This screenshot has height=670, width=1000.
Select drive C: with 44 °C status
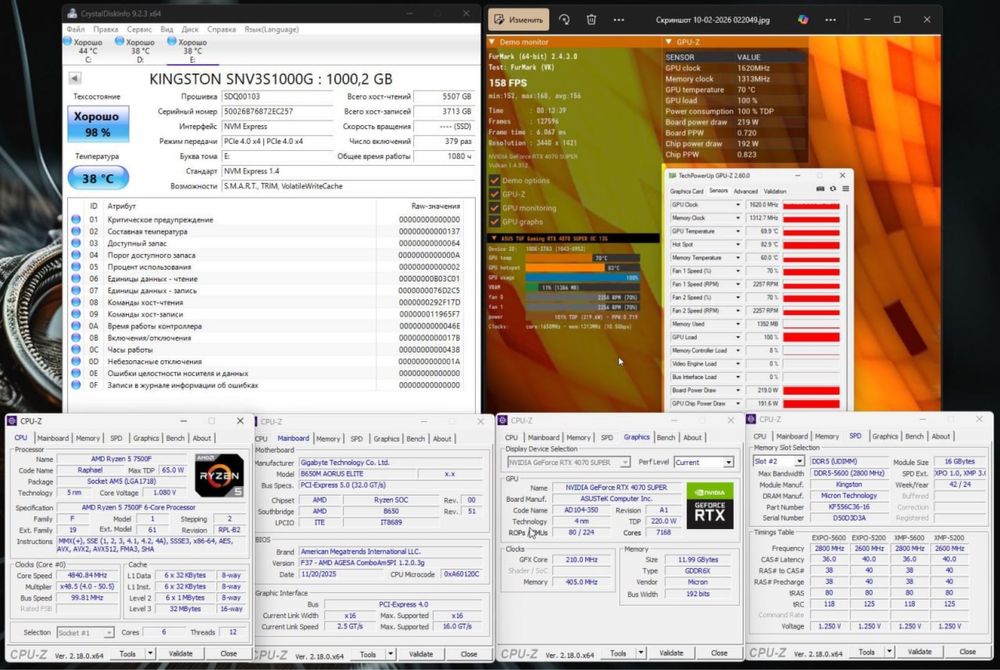pos(84,50)
